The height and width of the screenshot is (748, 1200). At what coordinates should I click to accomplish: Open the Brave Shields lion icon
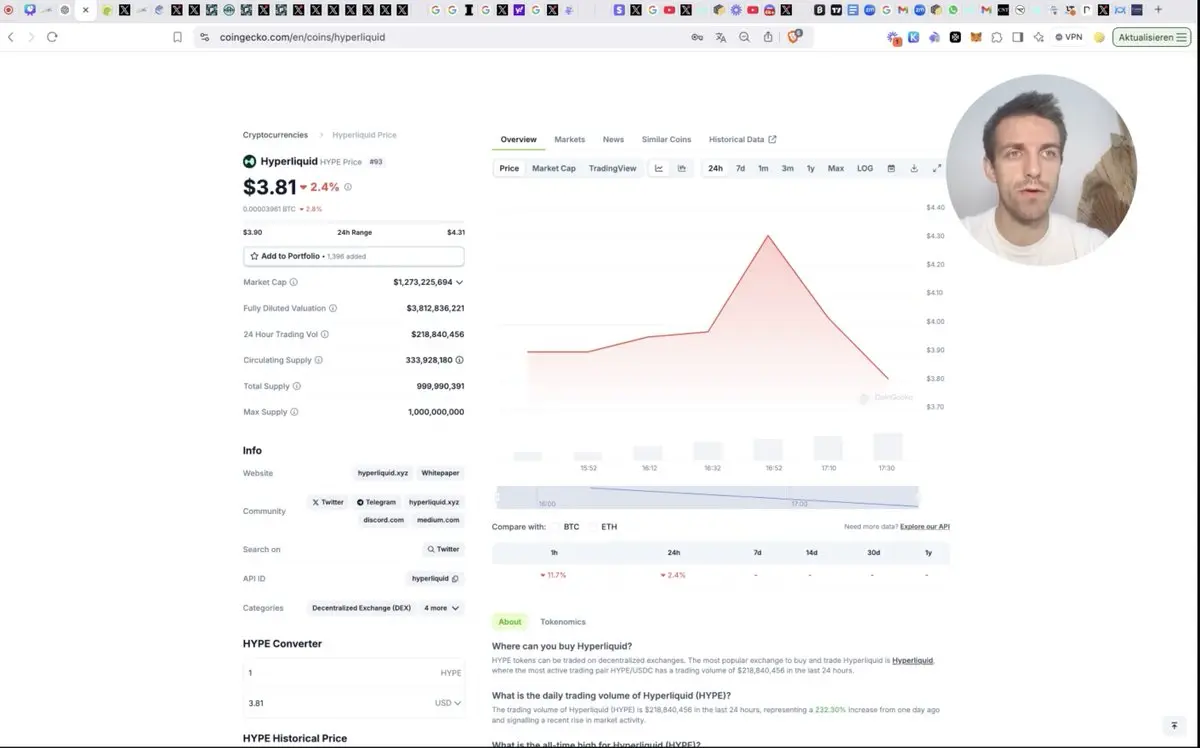pos(794,36)
